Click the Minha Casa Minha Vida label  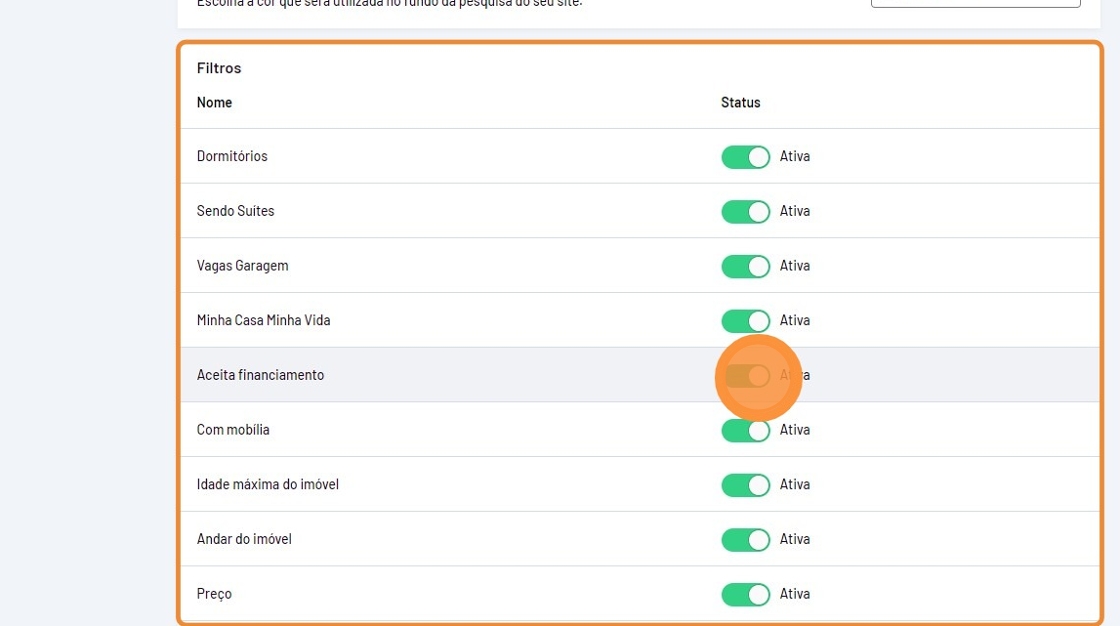[263, 321]
